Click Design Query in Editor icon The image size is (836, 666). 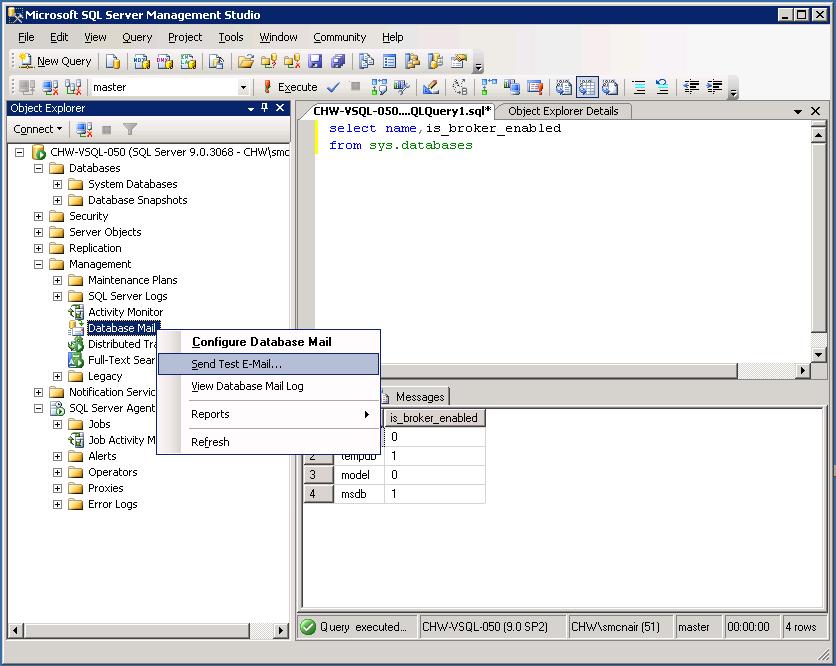[x=430, y=87]
